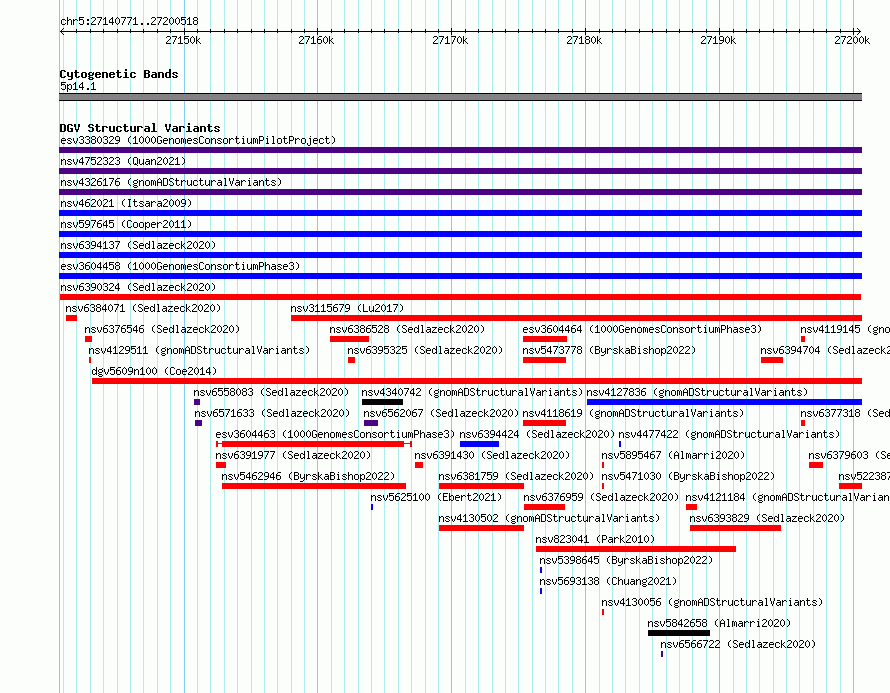Click the red nsv6393829 variant bar
The height and width of the screenshot is (693, 890).
[x=736, y=528]
